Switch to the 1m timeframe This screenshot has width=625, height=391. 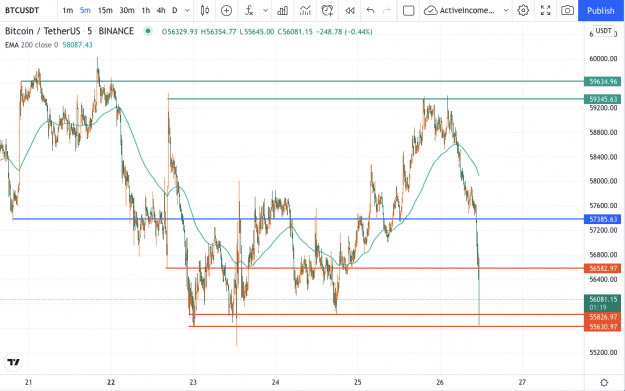(68, 10)
